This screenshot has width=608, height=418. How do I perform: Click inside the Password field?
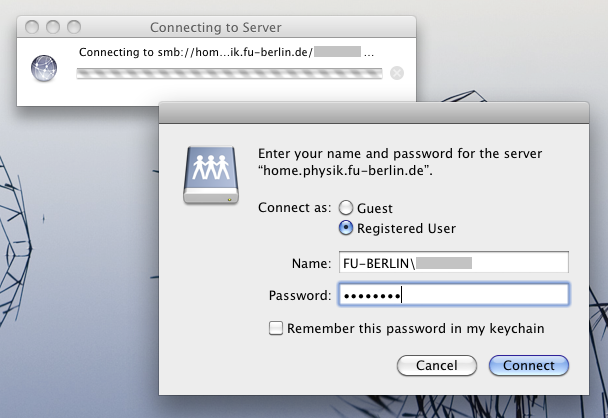pos(454,295)
